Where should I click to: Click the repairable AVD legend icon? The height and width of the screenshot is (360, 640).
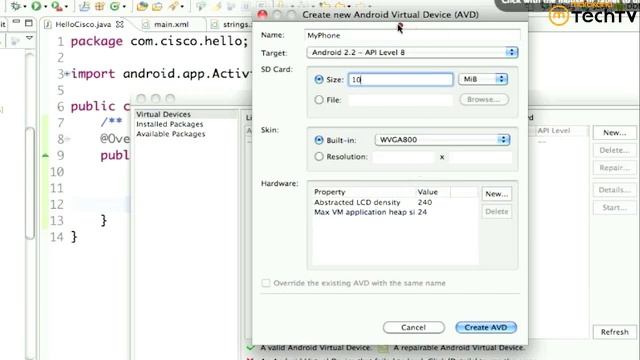[x=382, y=348]
